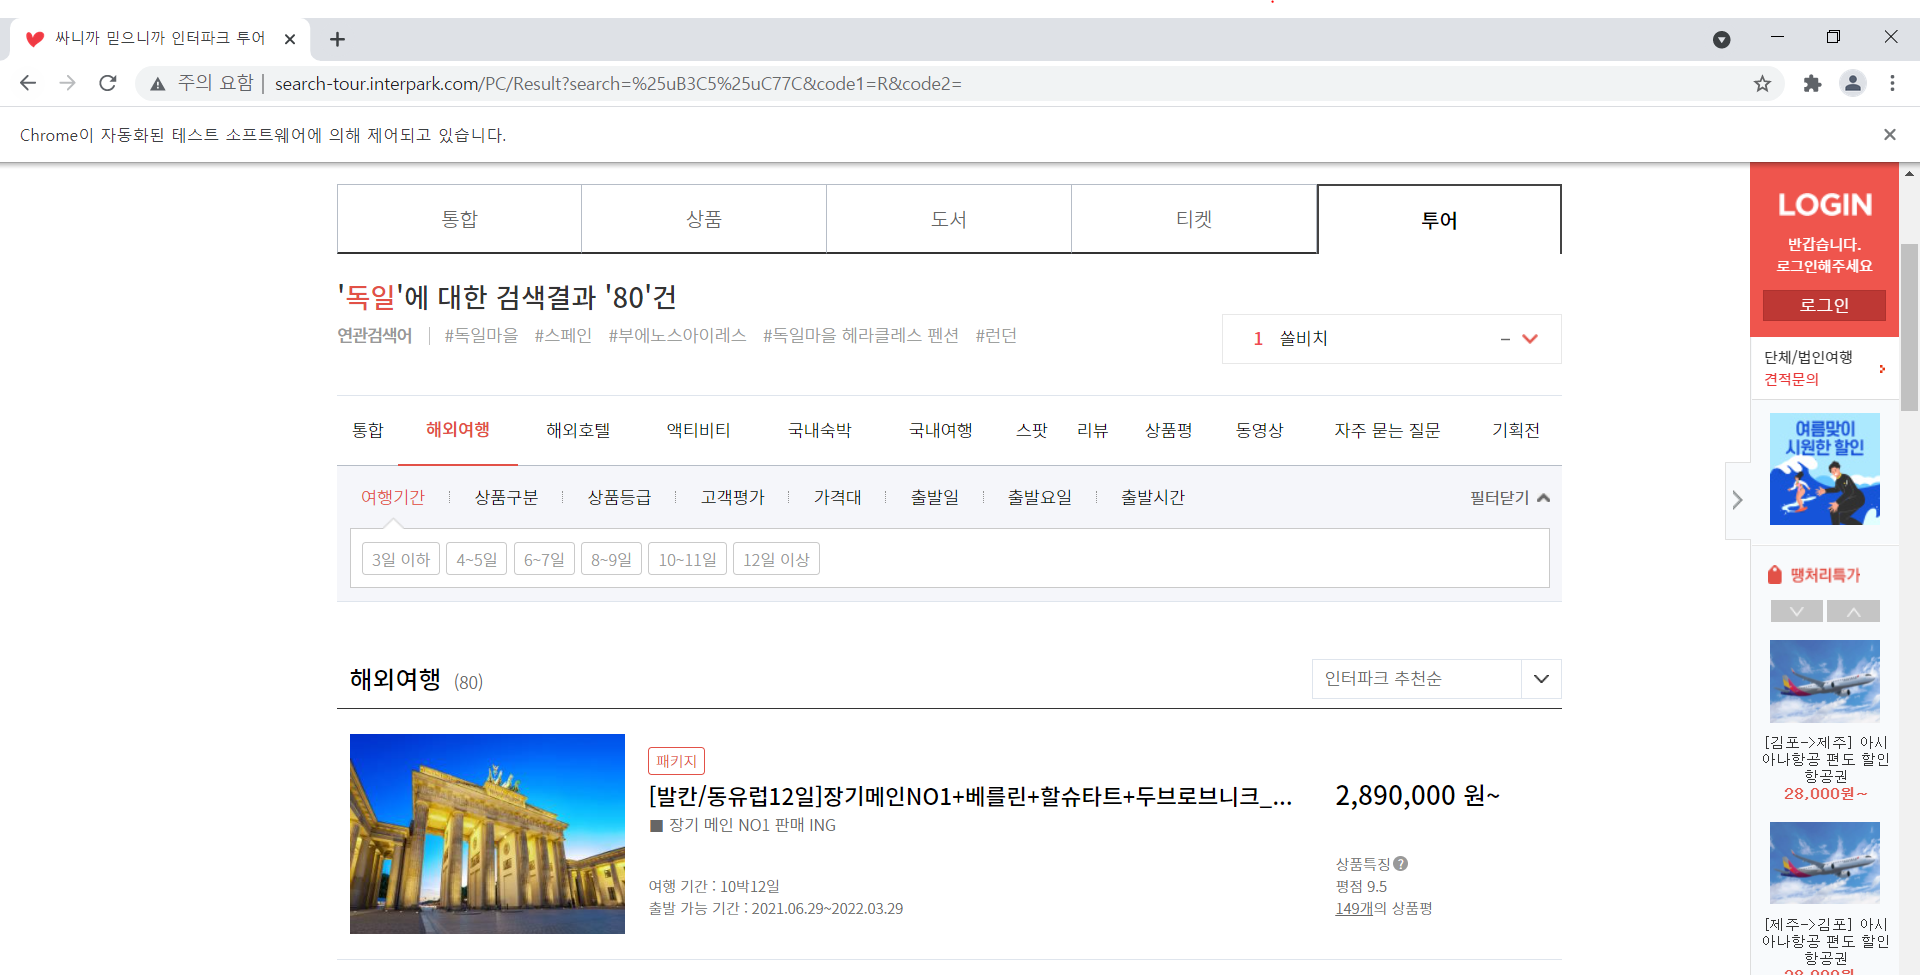This screenshot has height=975, width=1920.
Task: Click the browser address bar URL
Action: click(x=618, y=84)
